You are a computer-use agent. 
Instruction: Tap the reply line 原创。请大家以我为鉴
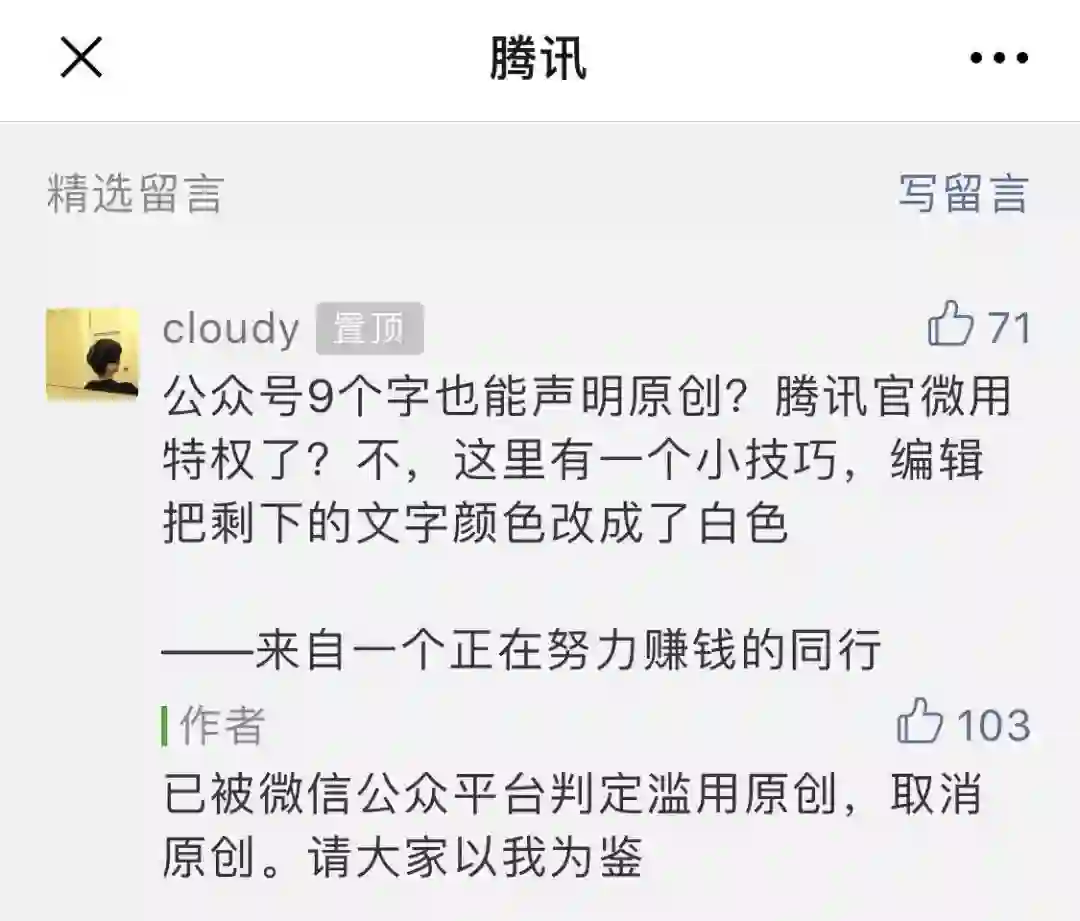pos(402,857)
